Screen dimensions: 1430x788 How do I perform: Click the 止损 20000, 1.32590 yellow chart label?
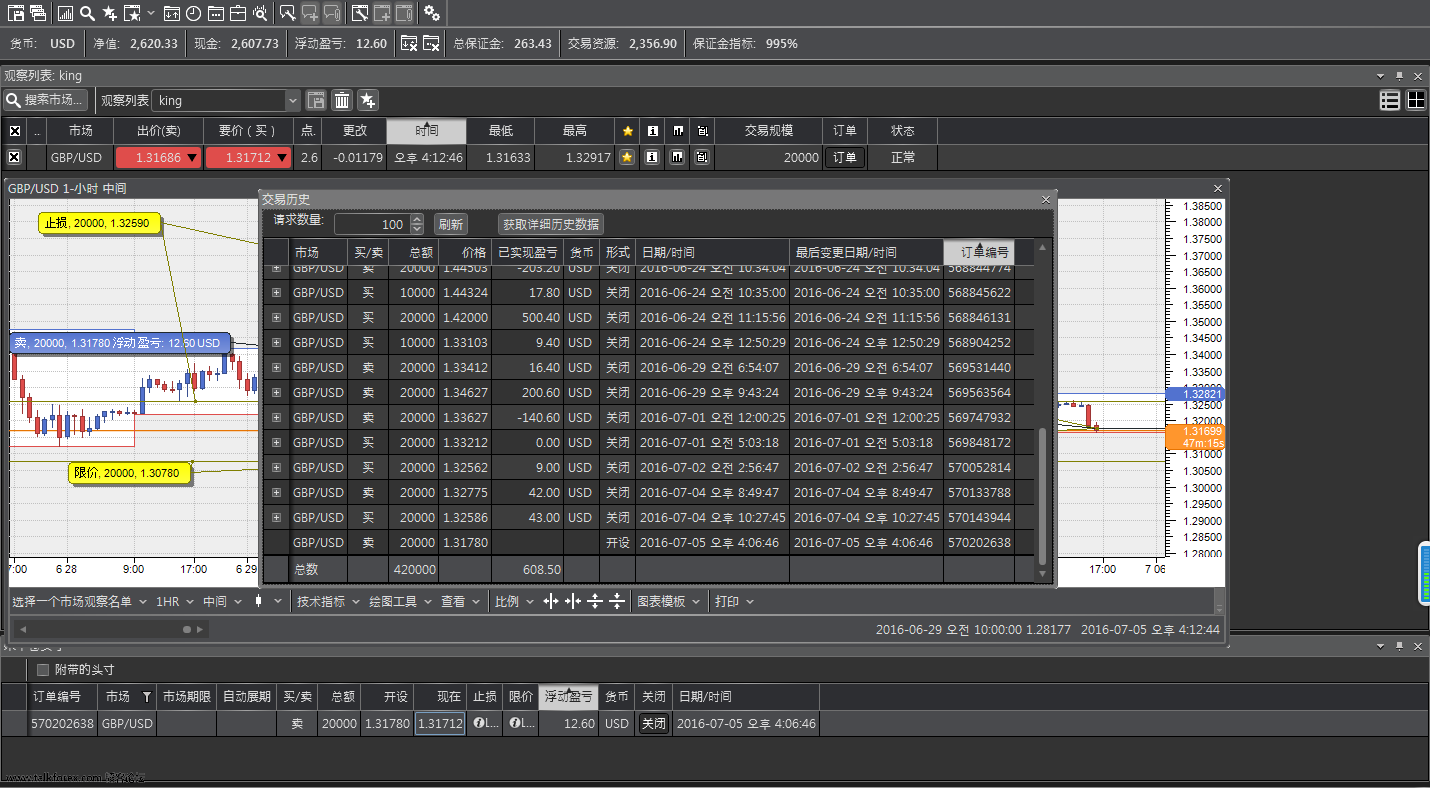[x=100, y=223]
